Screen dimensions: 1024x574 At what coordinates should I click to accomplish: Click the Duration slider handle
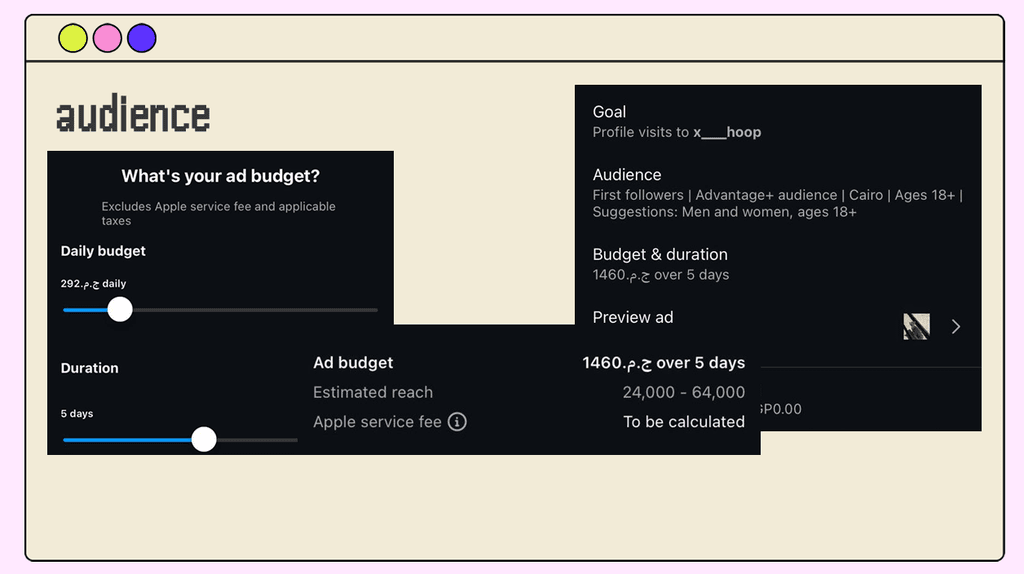coord(204,439)
